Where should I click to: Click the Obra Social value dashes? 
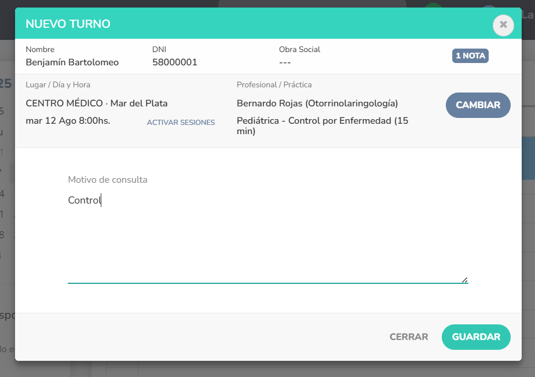285,62
